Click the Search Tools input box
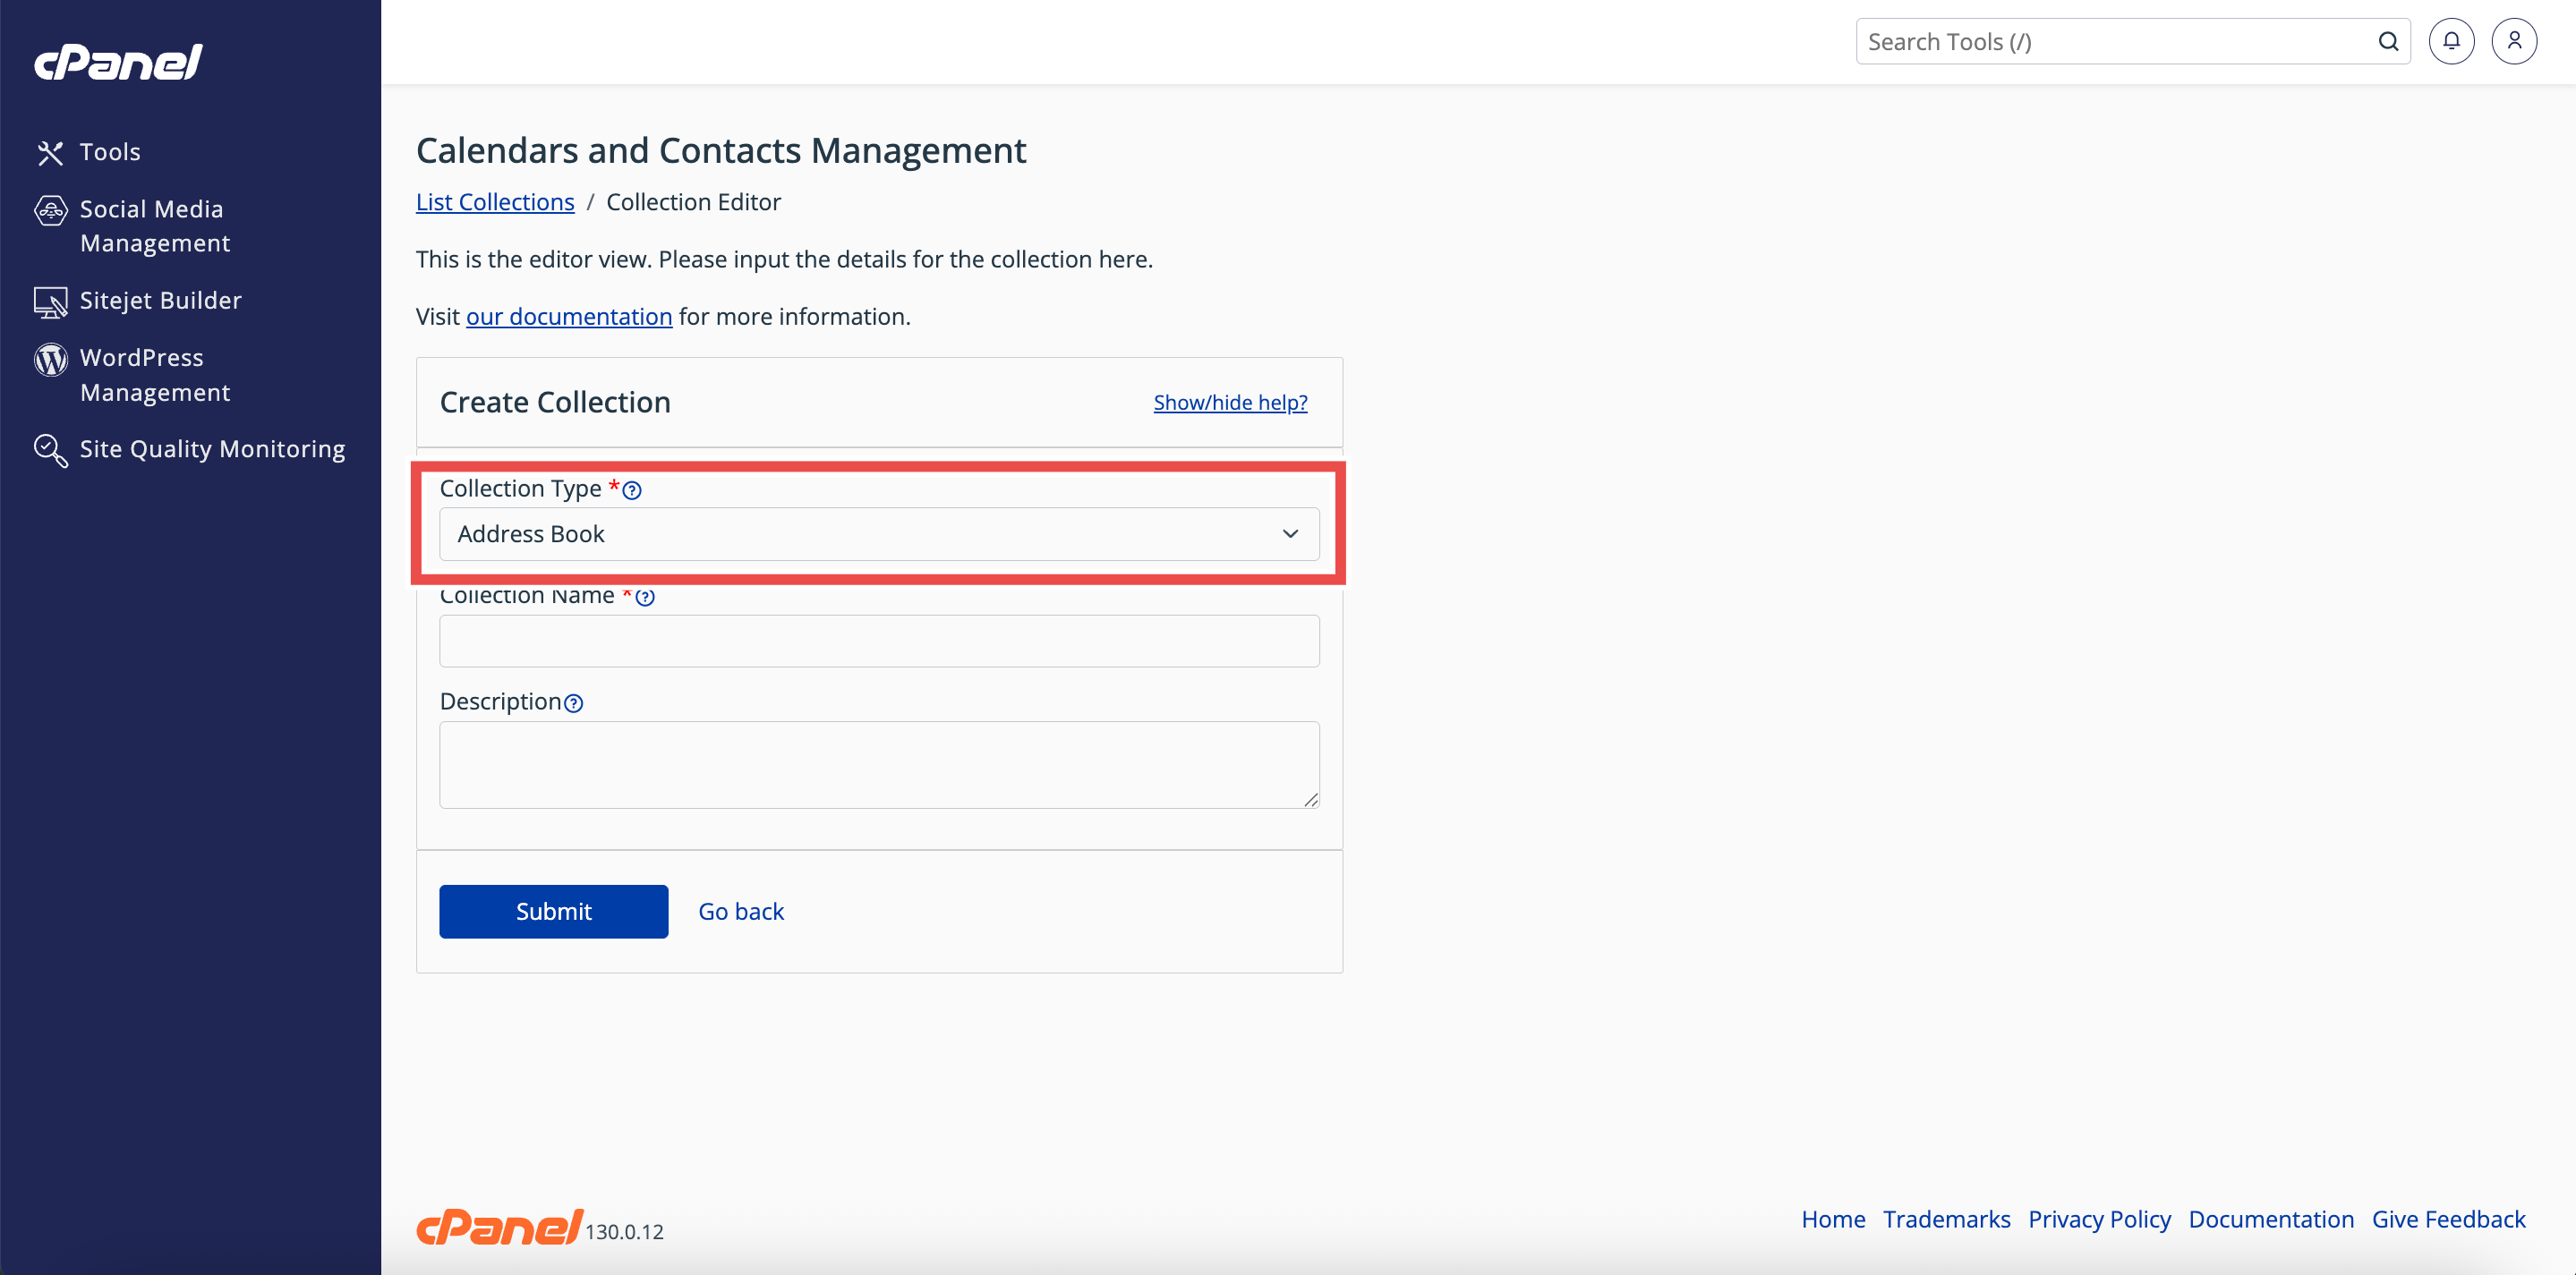Screen dimensions: 2576x1275 pyautogui.click(x=2110, y=41)
